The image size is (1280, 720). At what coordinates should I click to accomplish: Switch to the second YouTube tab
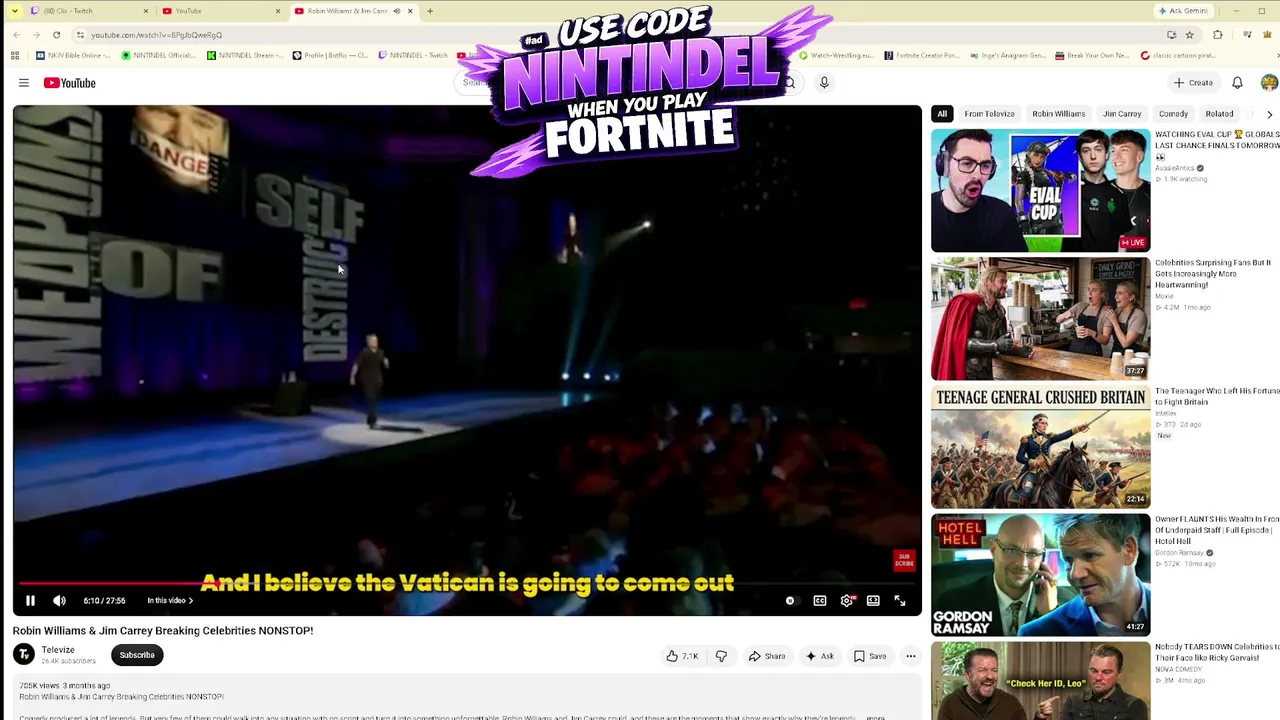[221, 11]
